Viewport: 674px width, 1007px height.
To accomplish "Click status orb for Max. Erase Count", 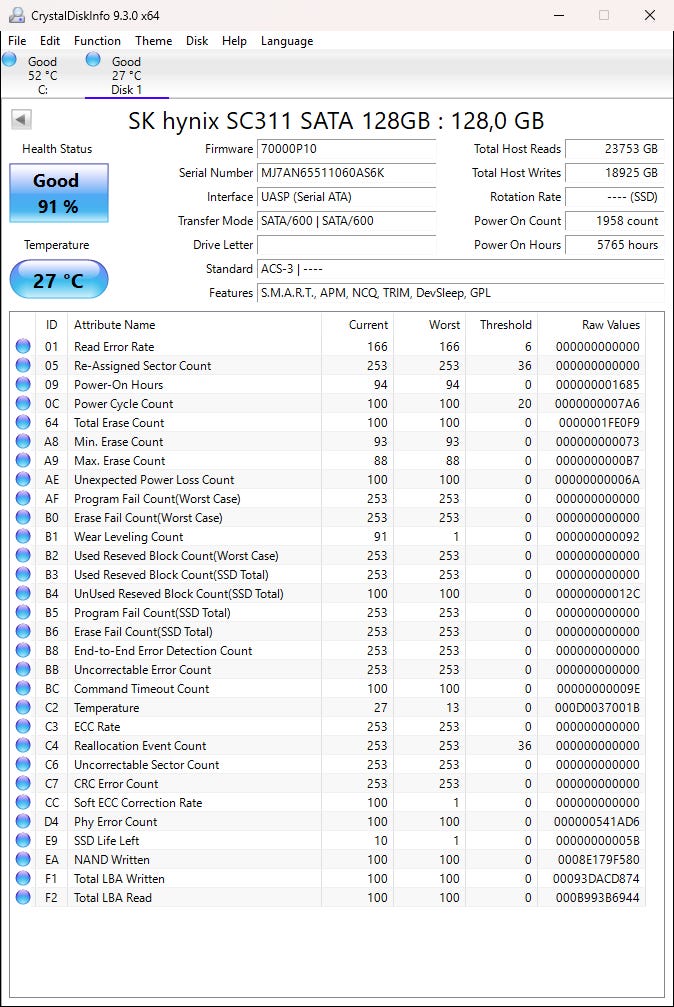I will point(23,460).
